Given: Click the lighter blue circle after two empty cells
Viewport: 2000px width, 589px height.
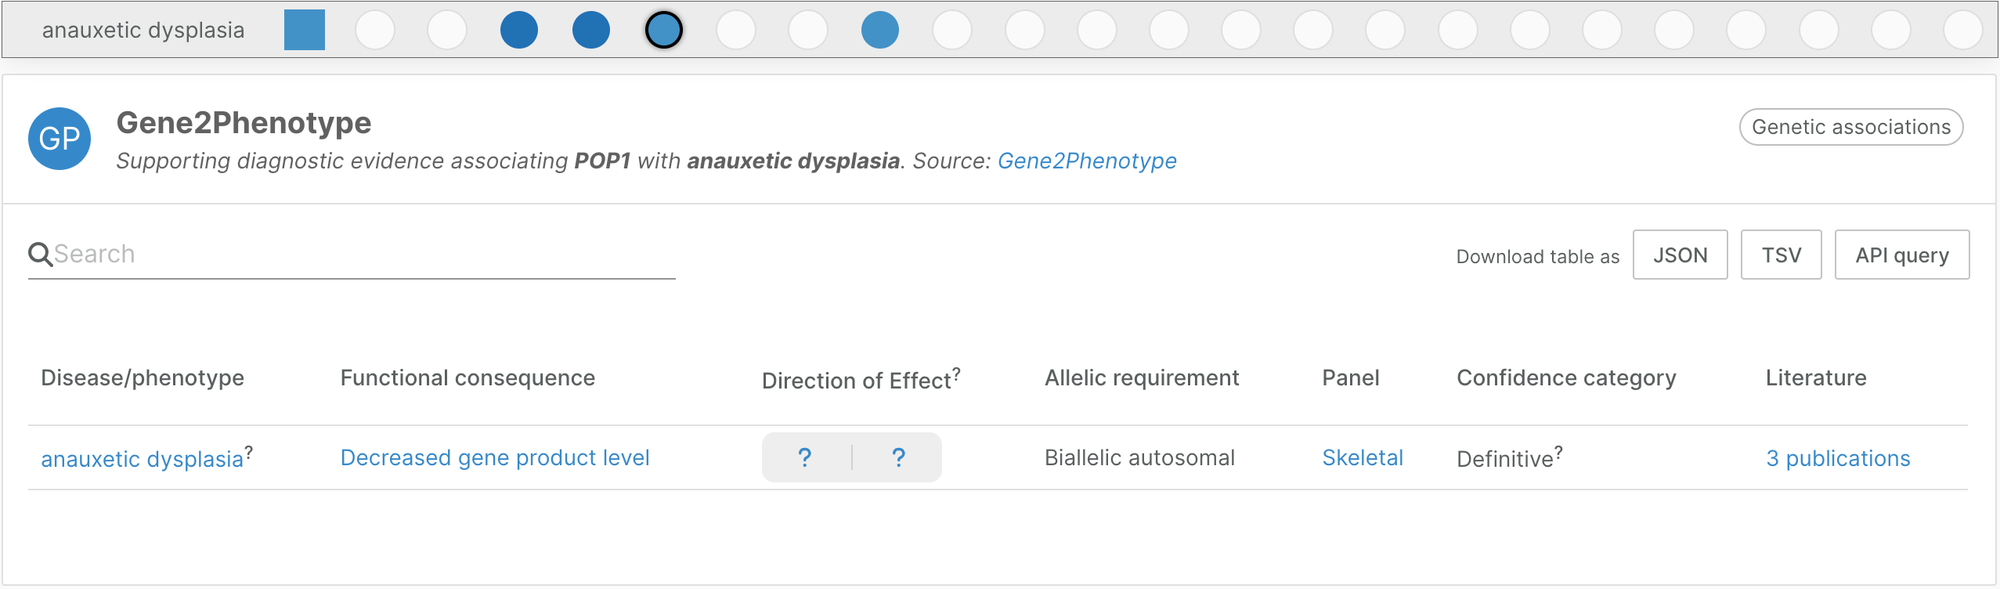Looking at the screenshot, I should 880,30.
